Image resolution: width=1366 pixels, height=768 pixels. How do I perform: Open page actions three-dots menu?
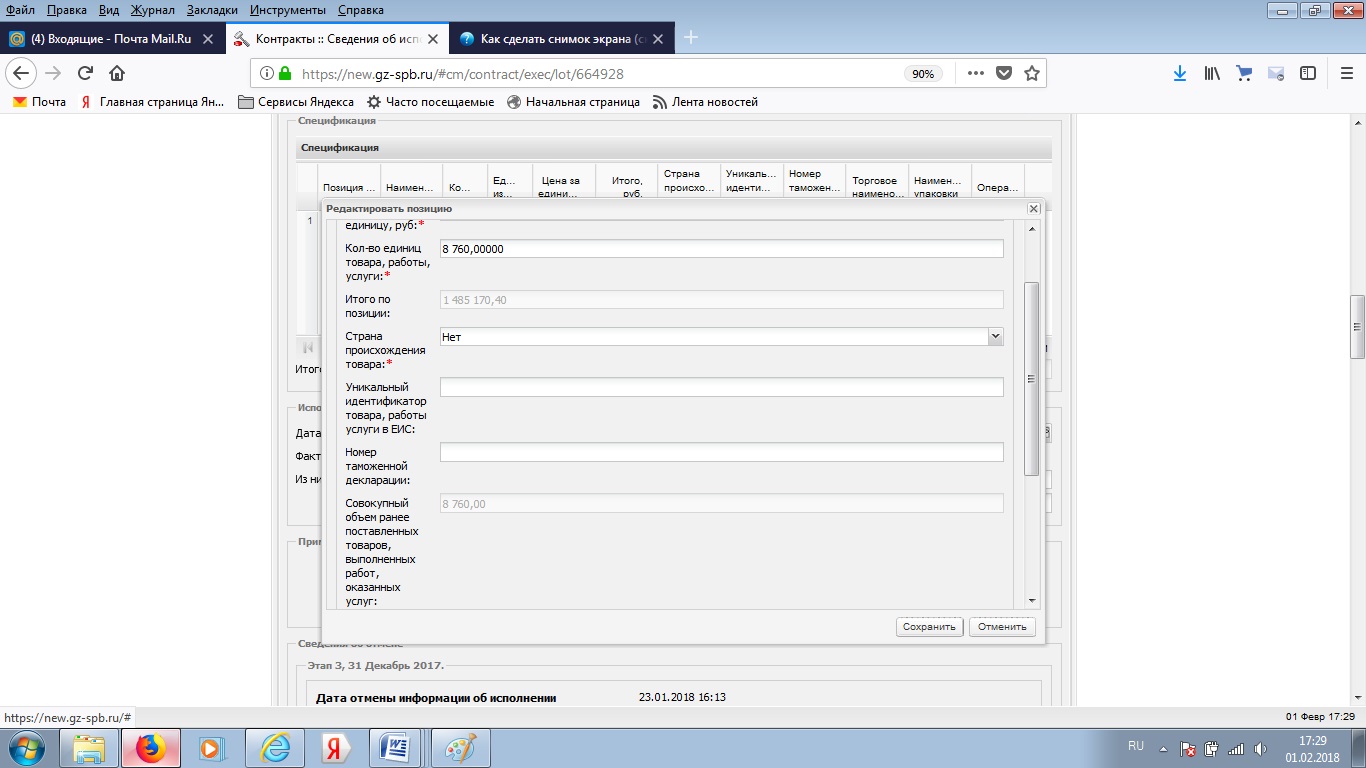tap(975, 73)
